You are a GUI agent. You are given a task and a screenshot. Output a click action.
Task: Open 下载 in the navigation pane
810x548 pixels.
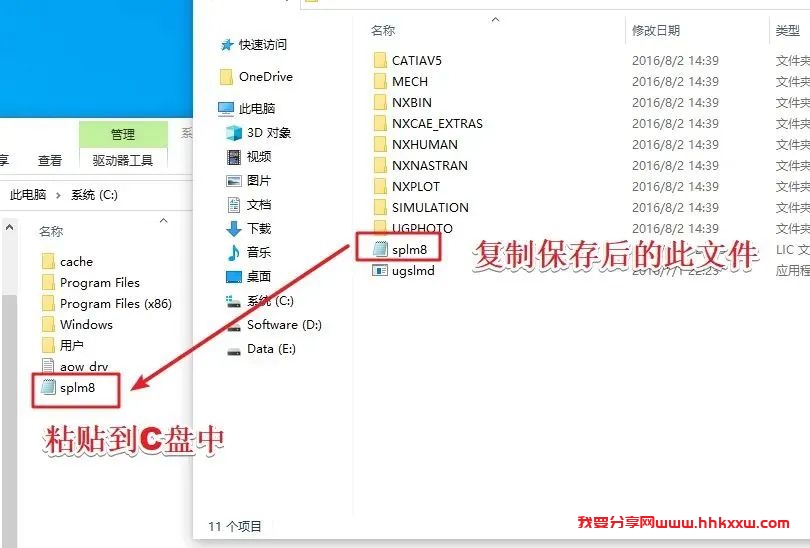[259, 228]
